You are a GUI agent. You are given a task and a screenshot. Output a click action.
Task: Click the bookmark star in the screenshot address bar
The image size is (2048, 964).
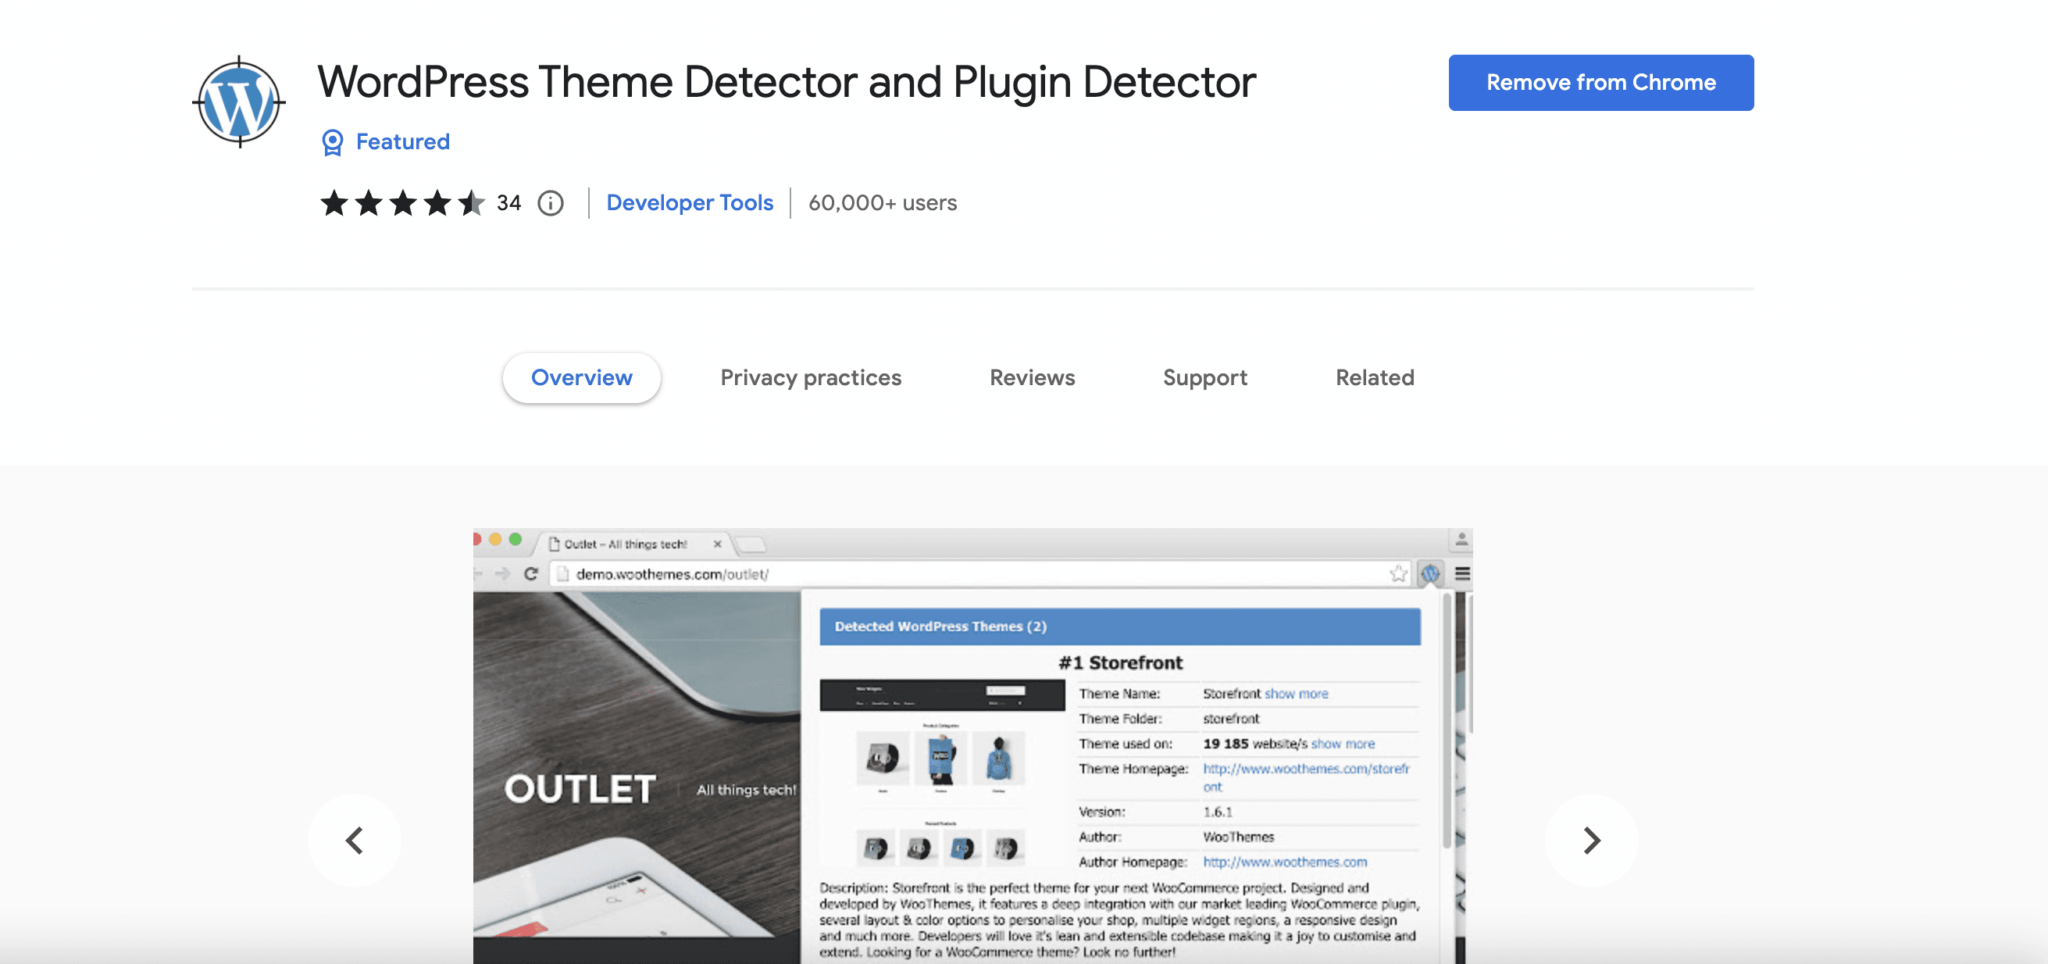1397,573
